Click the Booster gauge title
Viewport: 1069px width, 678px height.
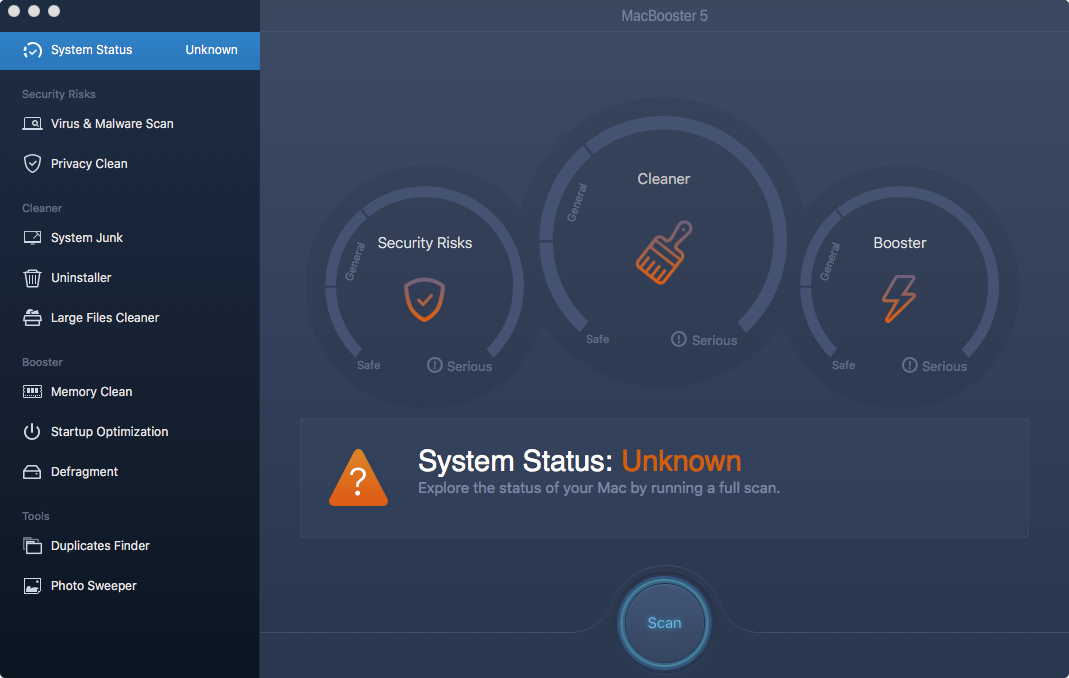coord(899,243)
